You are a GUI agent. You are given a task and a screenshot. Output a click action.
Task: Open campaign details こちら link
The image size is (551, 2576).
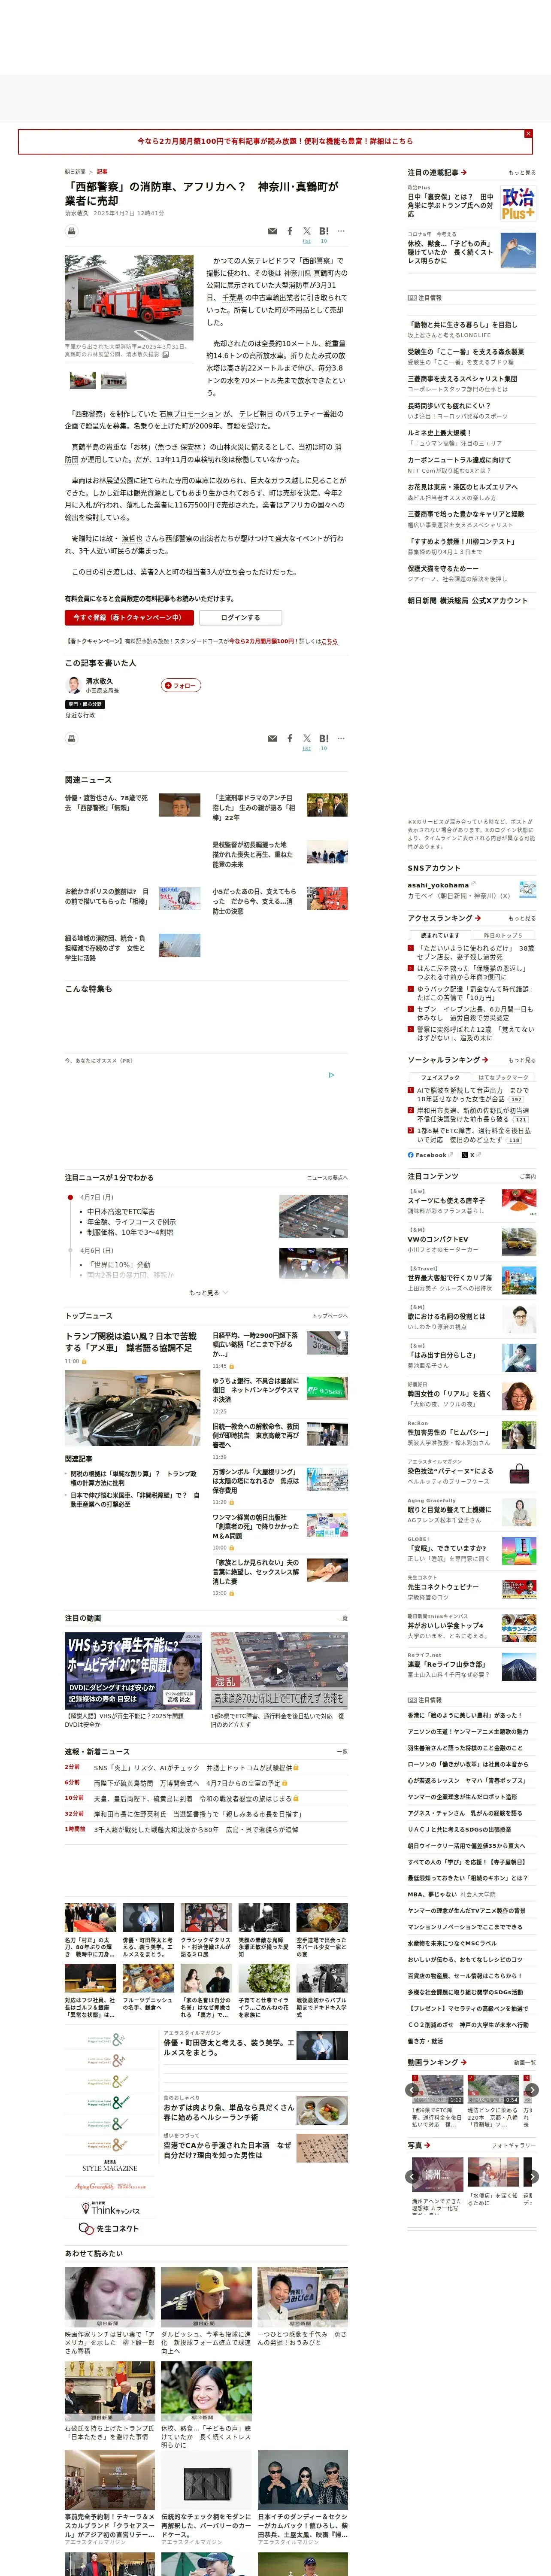coord(329,641)
